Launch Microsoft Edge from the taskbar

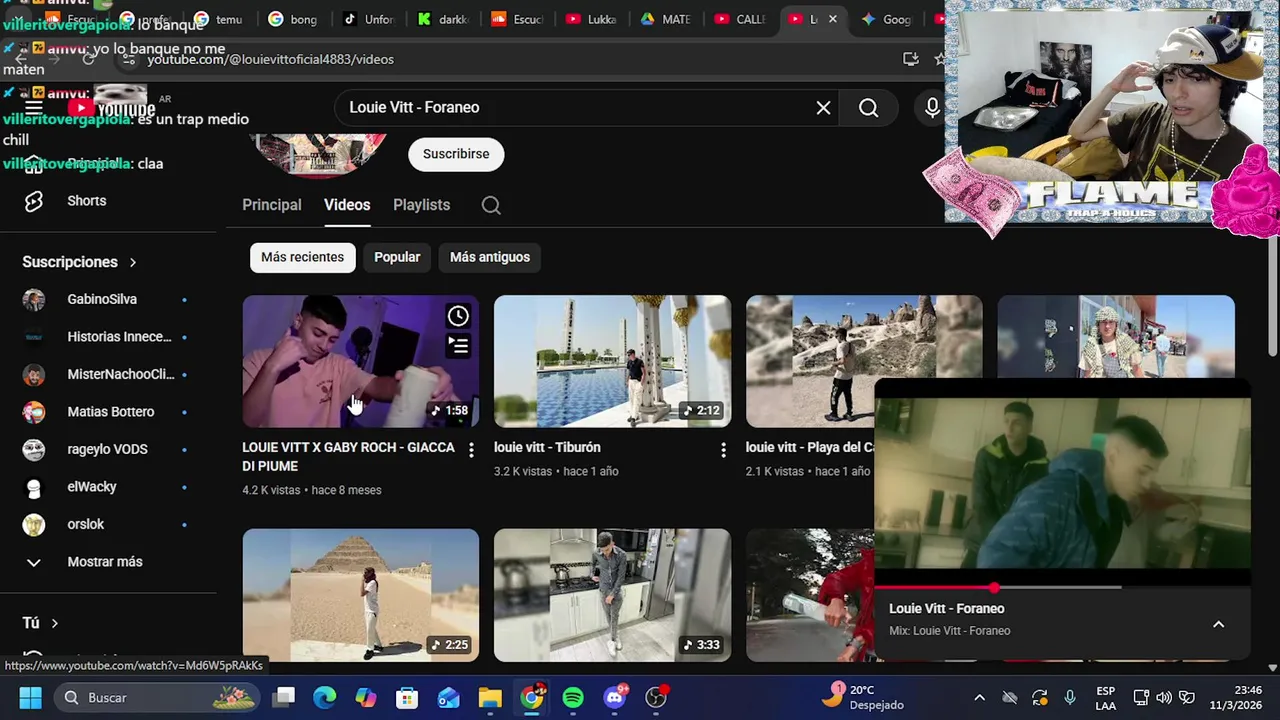point(325,697)
